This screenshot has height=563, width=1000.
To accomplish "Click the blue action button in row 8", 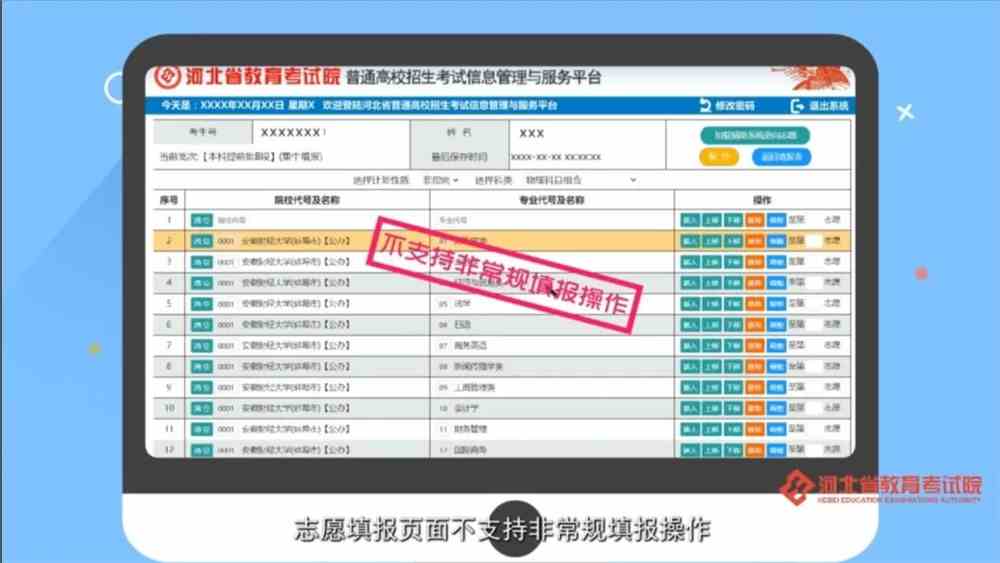I will point(776,367).
